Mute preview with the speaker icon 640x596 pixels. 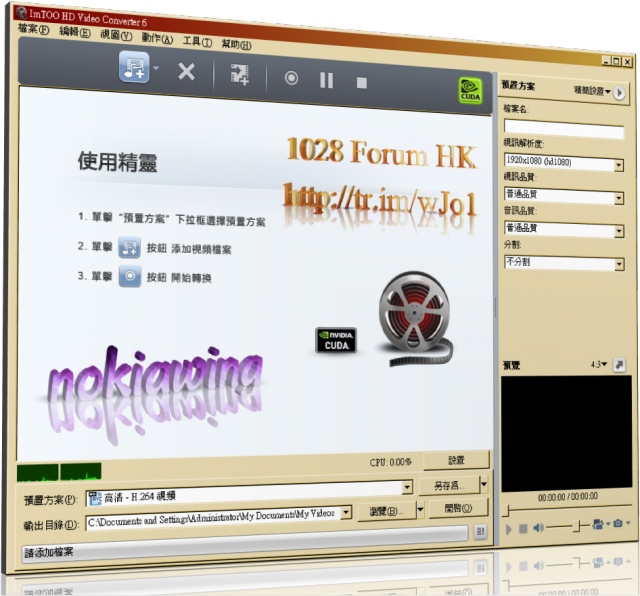[x=538, y=525]
